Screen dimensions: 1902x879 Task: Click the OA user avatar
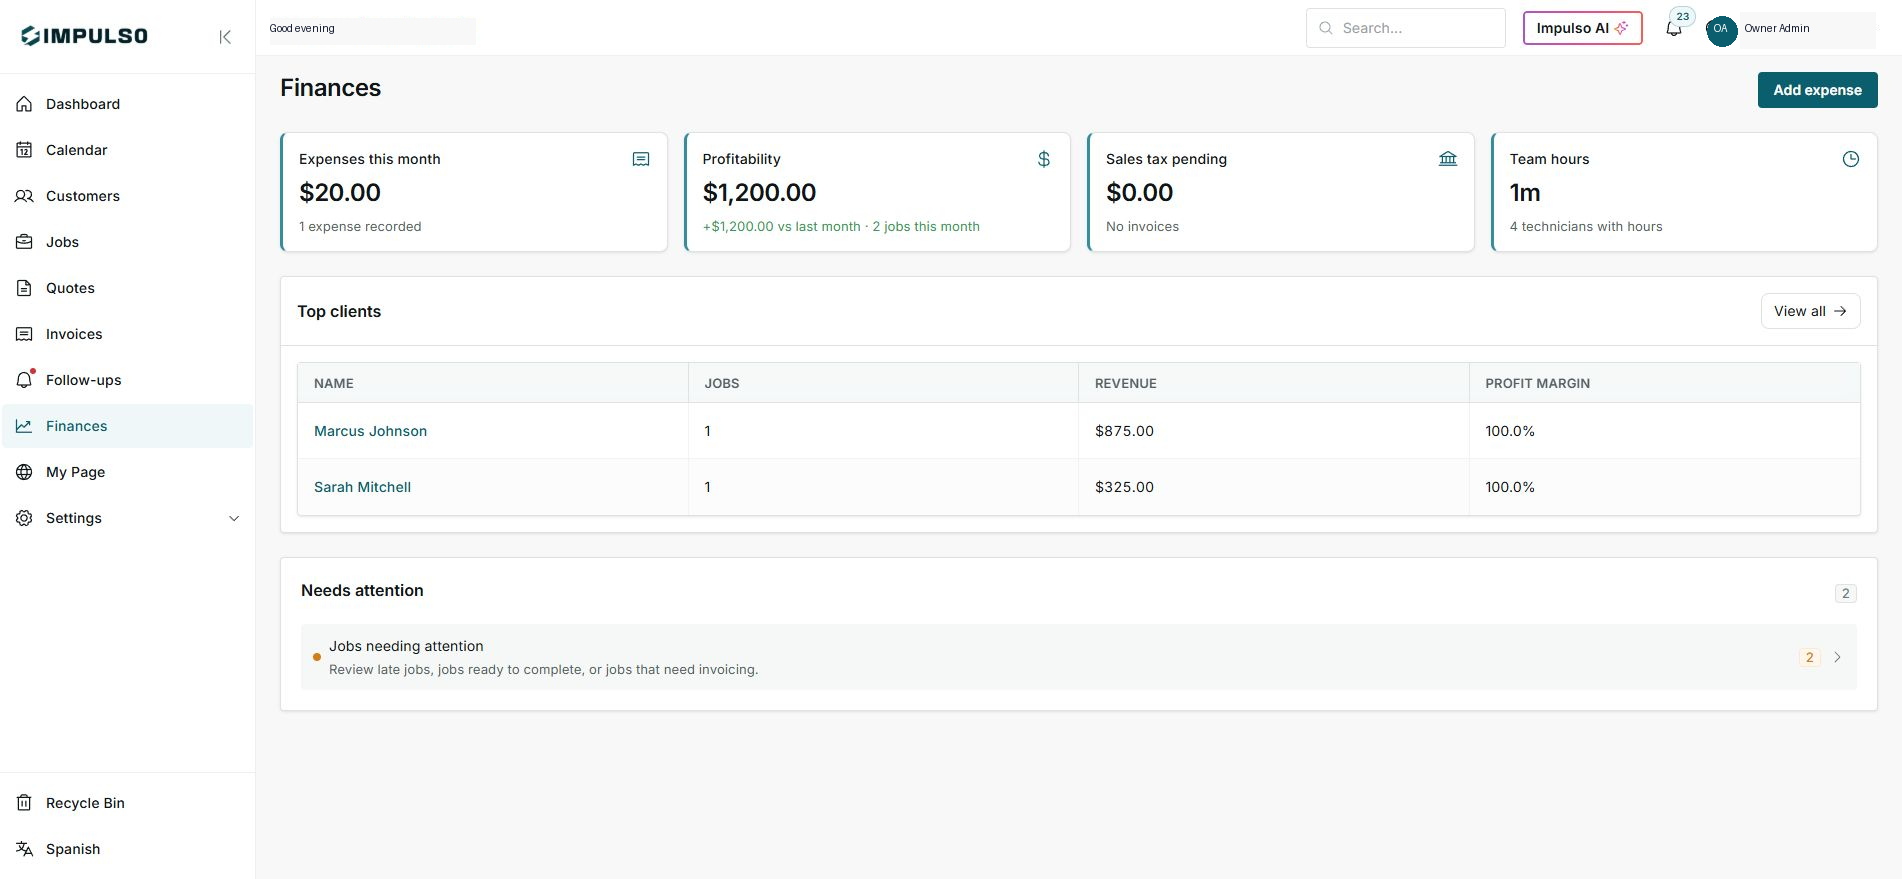1721,29
